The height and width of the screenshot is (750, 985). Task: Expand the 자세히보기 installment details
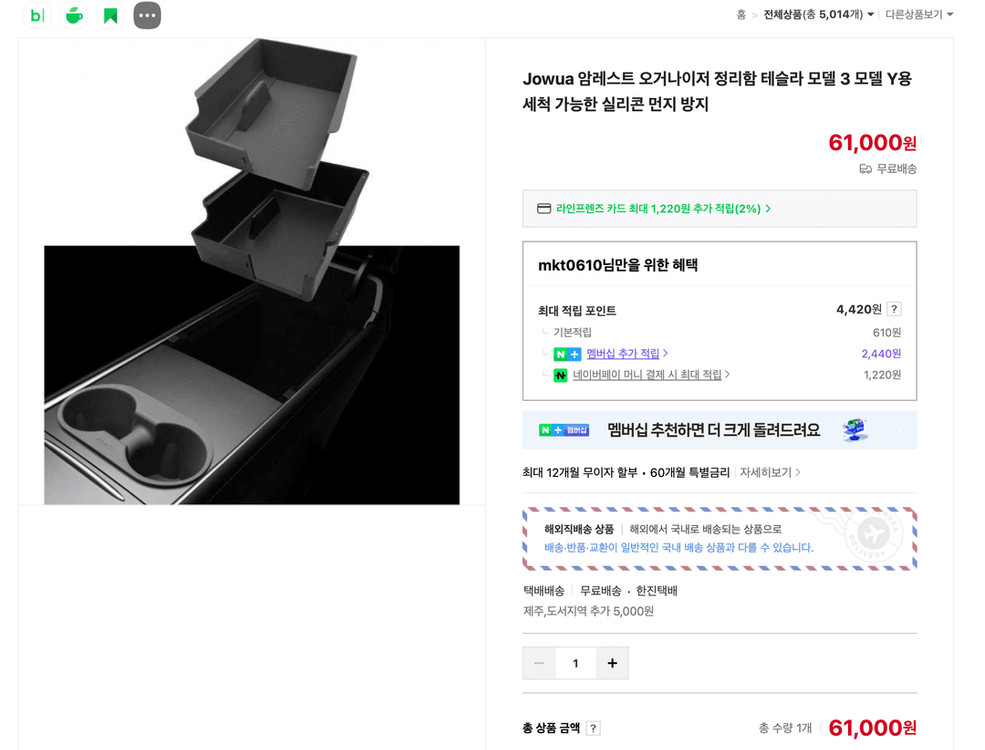[x=769, y=473]
